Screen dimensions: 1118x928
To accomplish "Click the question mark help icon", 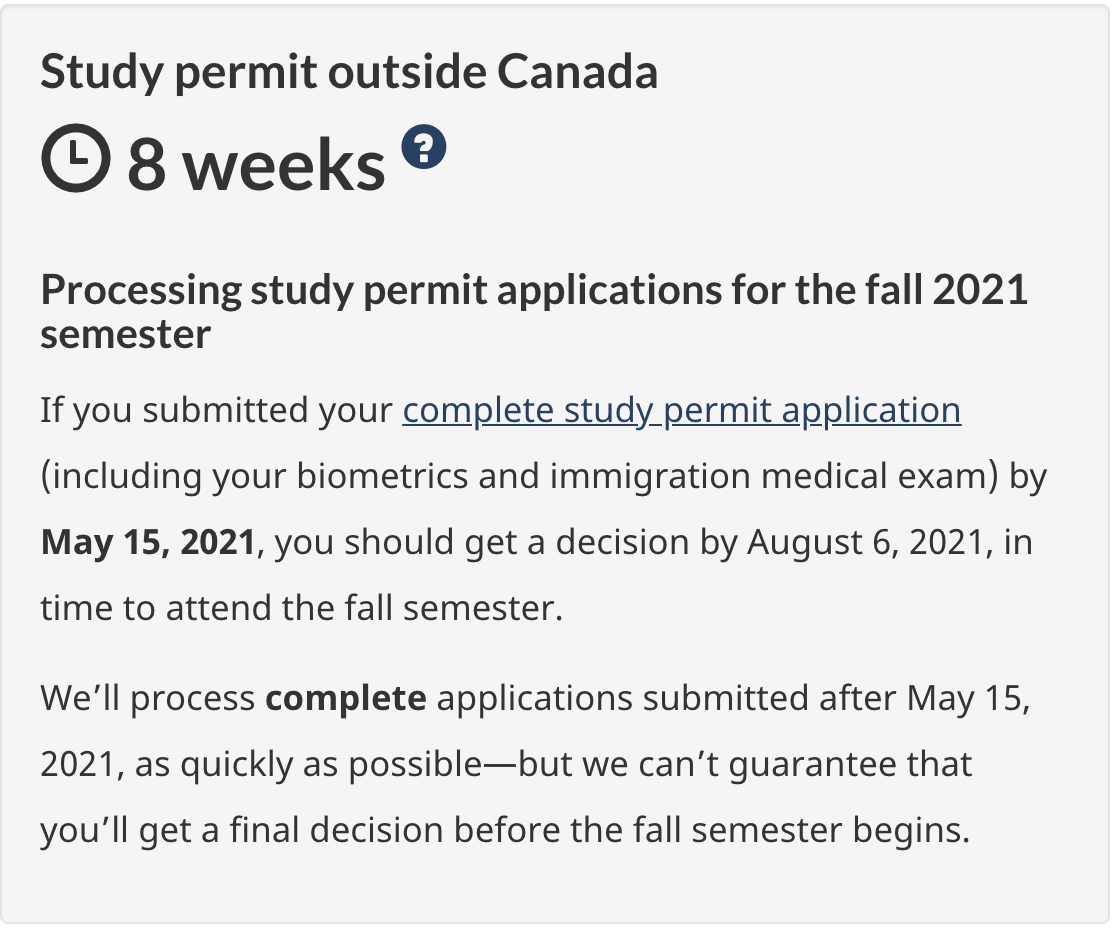I will pyautogui.click(x=424, y=149).
